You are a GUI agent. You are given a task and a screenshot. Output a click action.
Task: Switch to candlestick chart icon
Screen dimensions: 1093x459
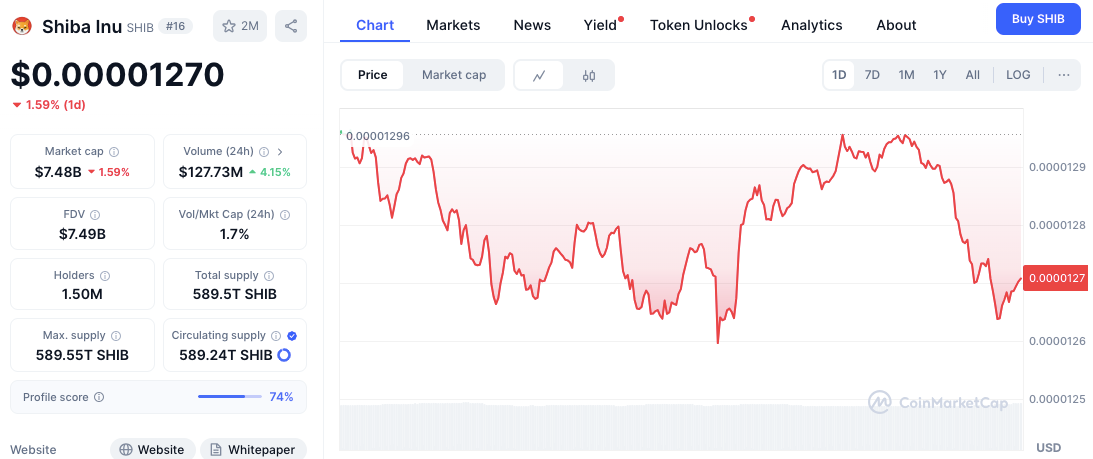point(589,75)
